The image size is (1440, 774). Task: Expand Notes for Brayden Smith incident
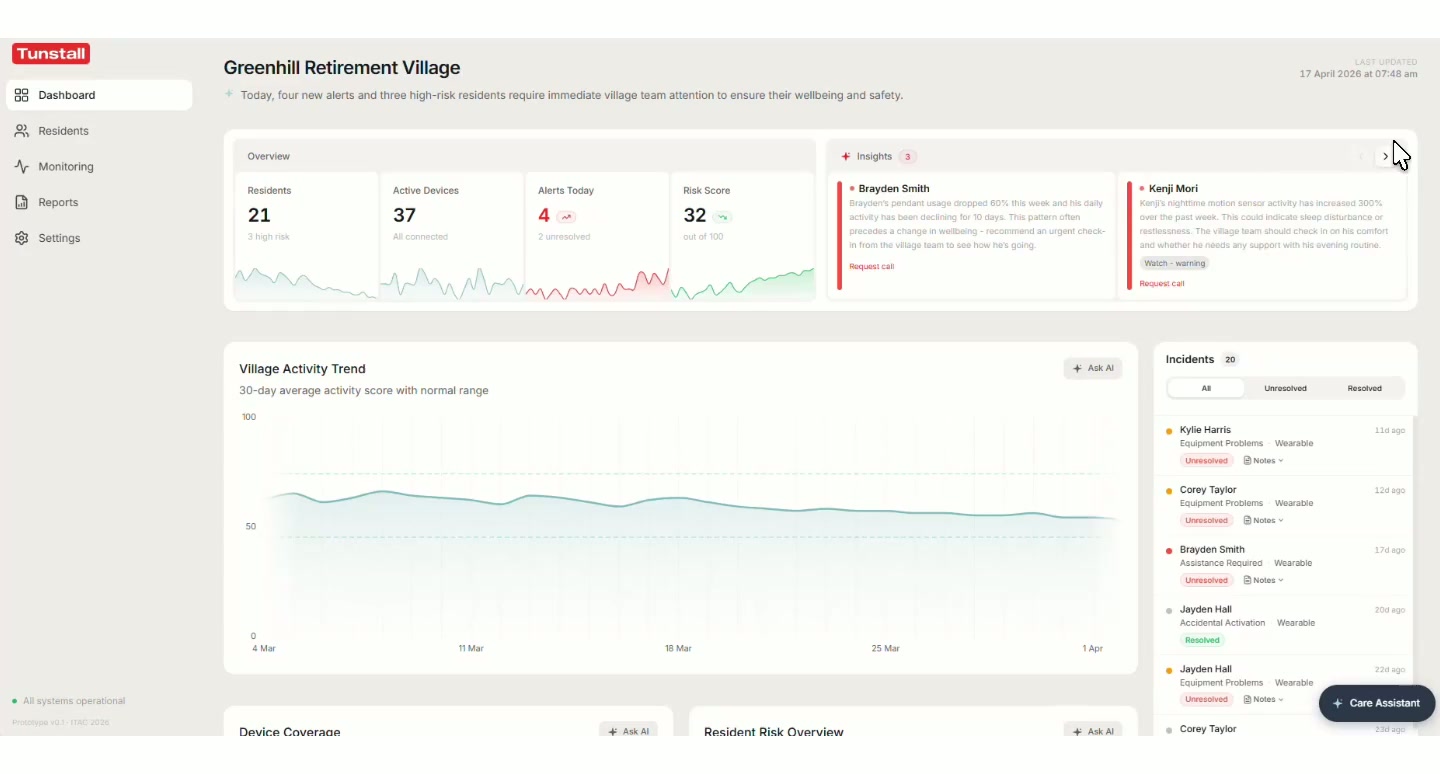tap(1263, 580)
